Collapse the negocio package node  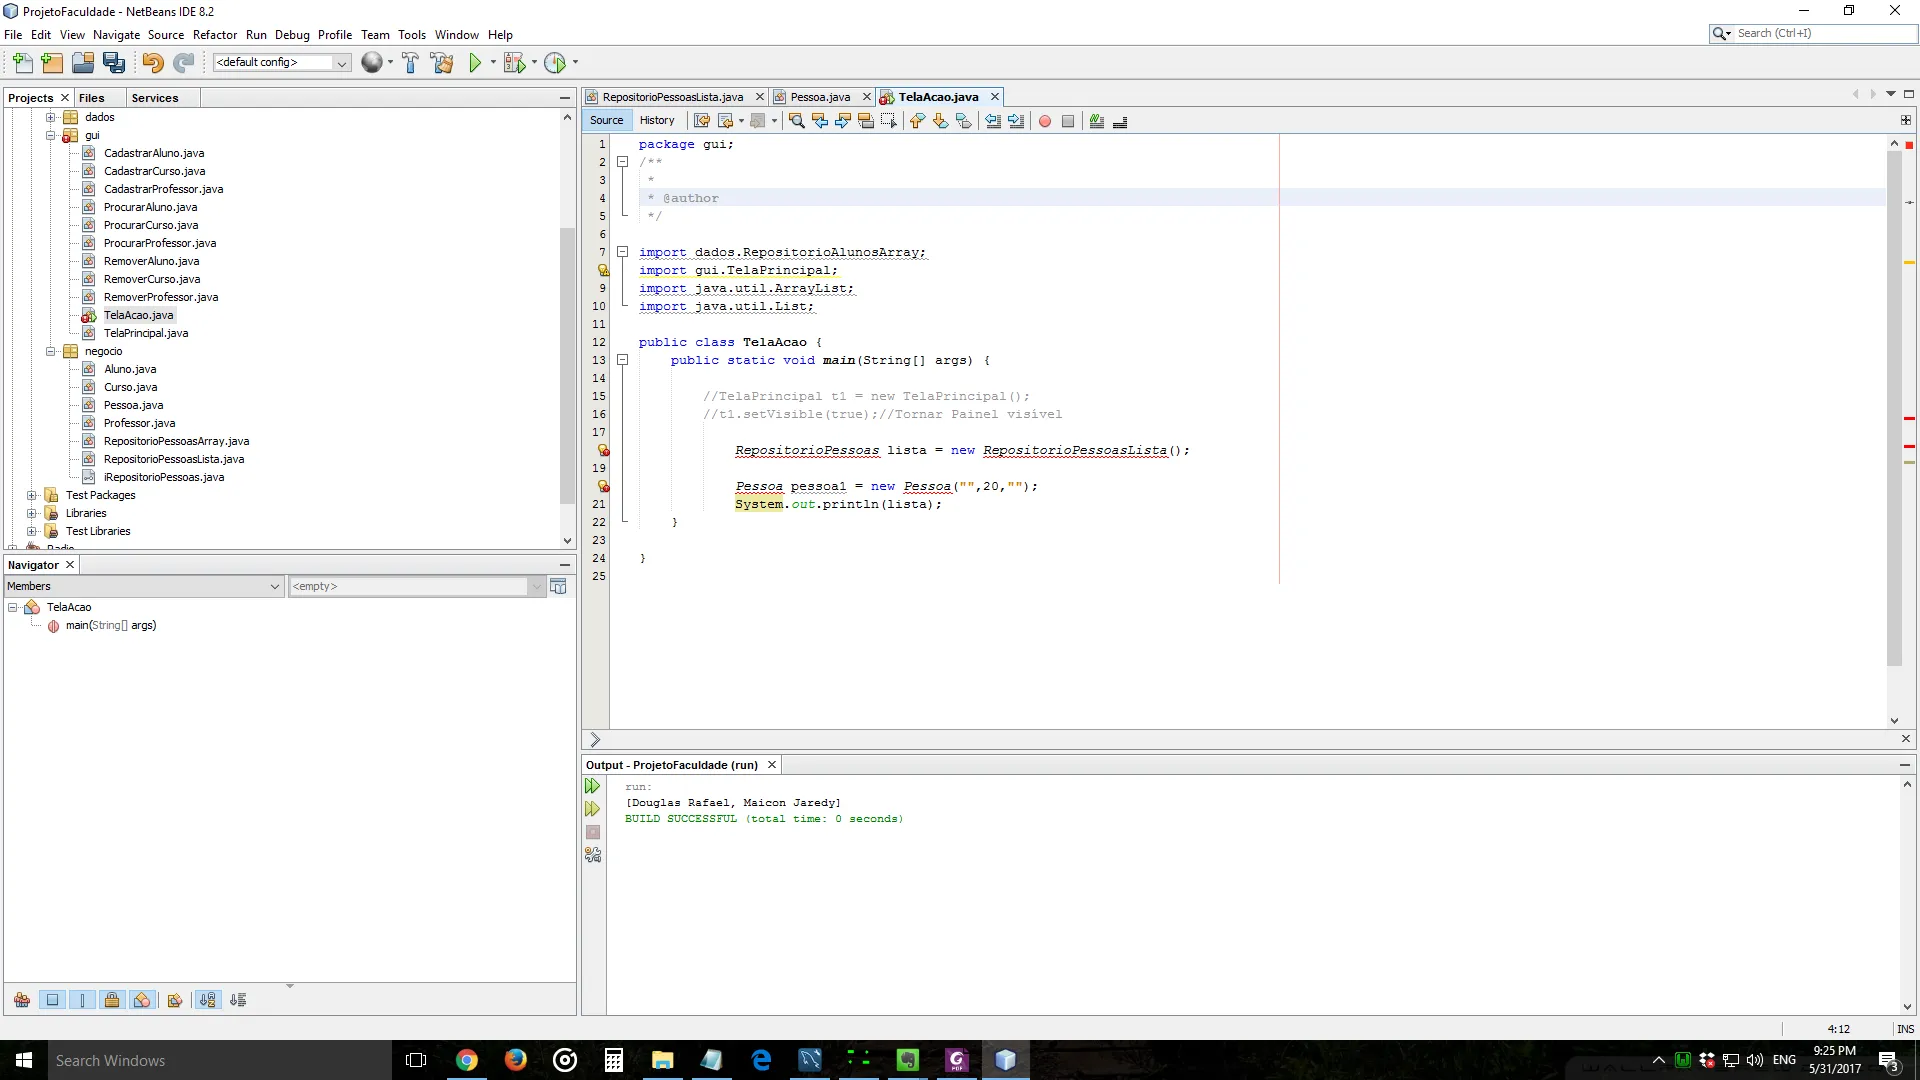pyautogui.click(x=50, y=351)
